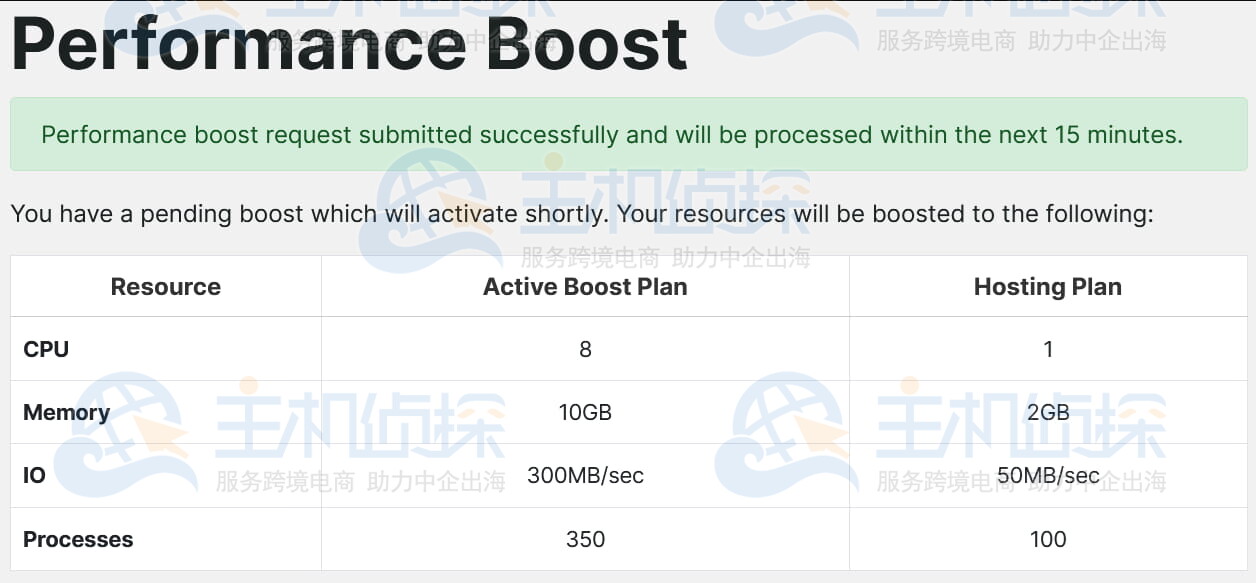Select the 100 processes hosting value
Screen dimensions: 1256x583
point(1047,539)
